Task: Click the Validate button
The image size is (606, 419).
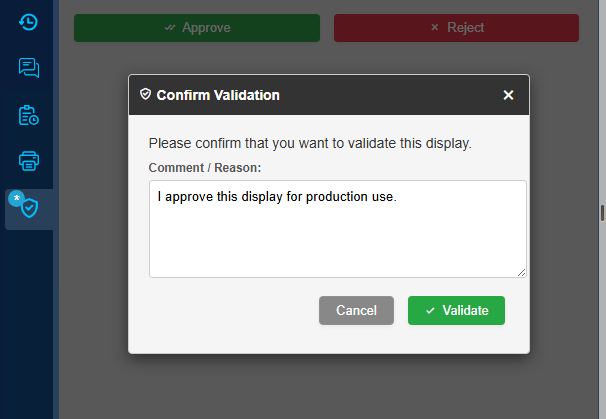Action: [456, 310]
